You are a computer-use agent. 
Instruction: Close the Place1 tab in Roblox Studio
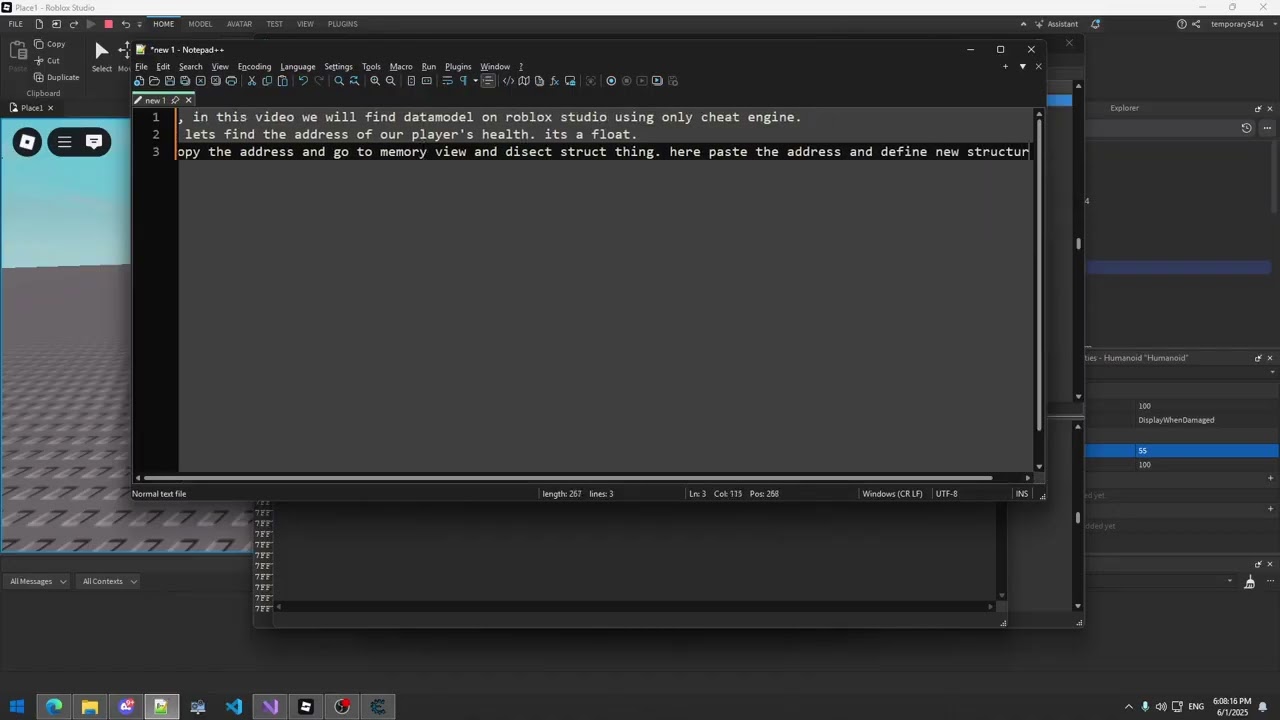pos(50,108)
